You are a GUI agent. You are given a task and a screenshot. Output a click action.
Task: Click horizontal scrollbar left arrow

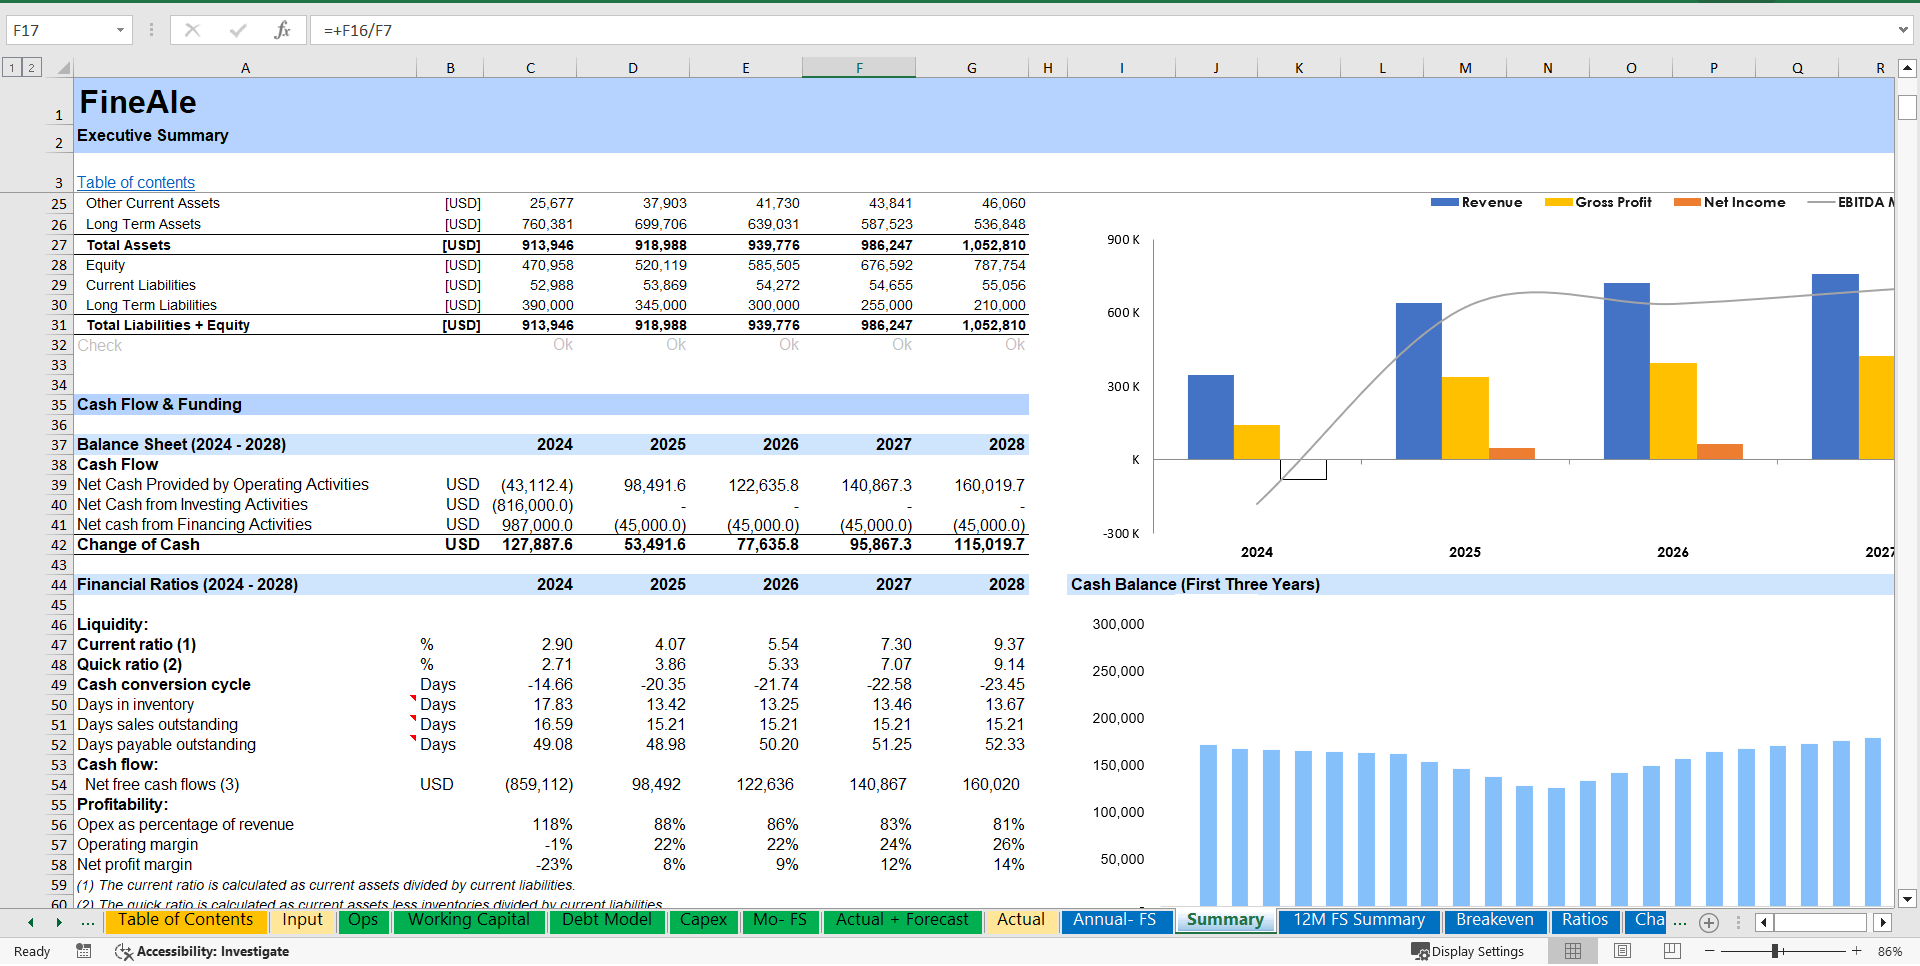tap(1763, 922)
